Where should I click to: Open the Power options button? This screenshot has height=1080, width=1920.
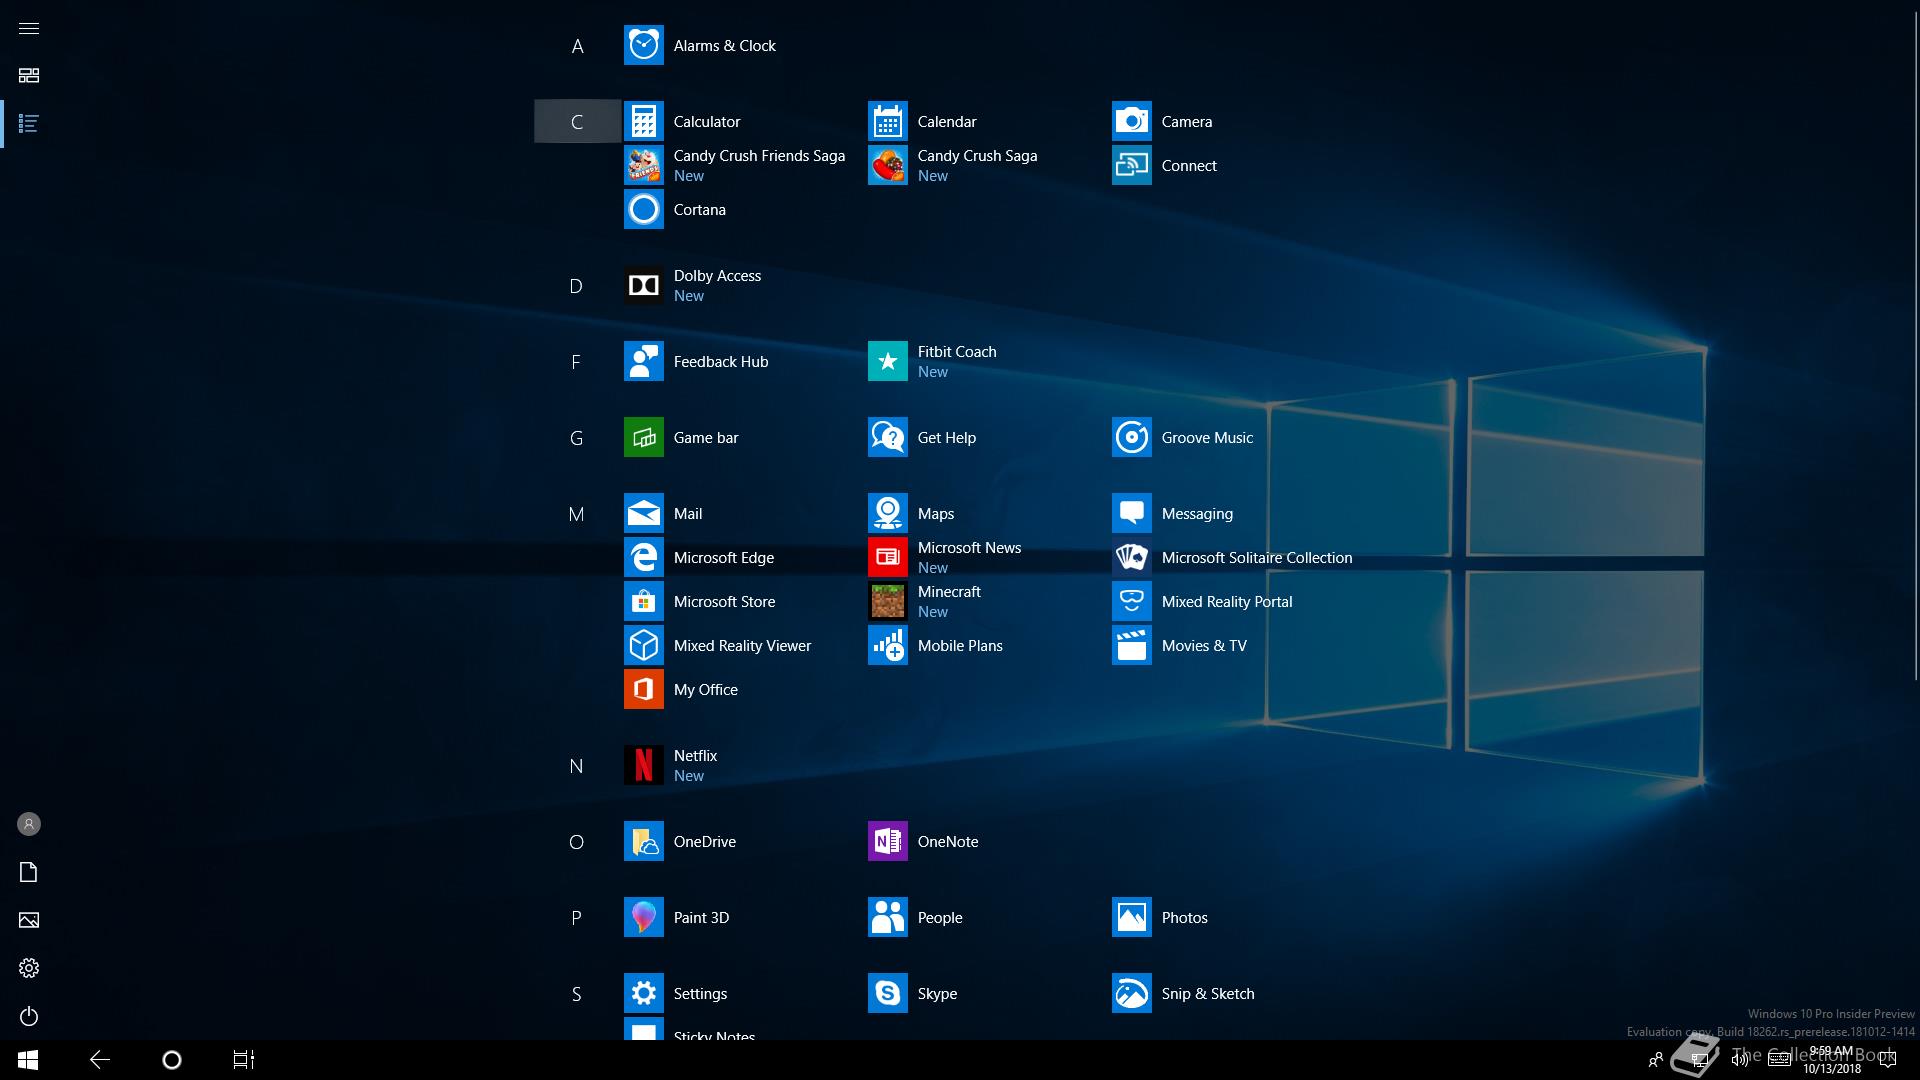[x=29, y=1016]
